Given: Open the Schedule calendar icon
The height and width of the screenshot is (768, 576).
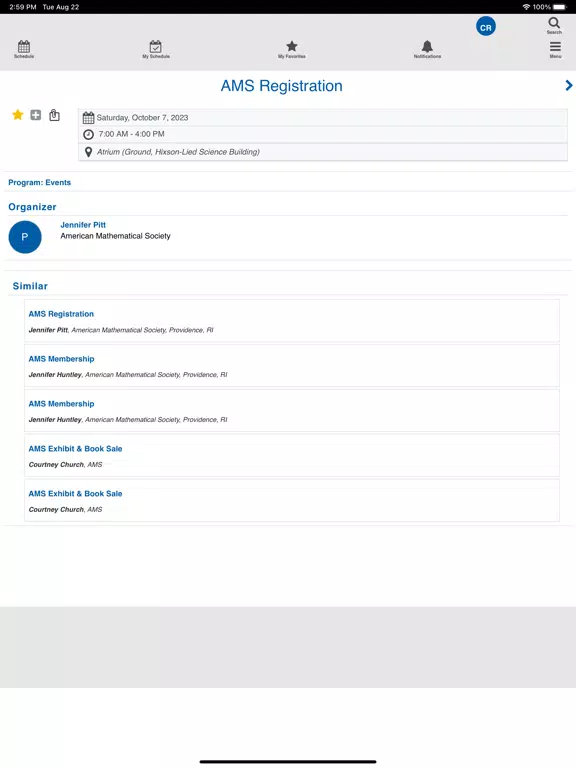Looking at the screenshot, I should (24, 49).
